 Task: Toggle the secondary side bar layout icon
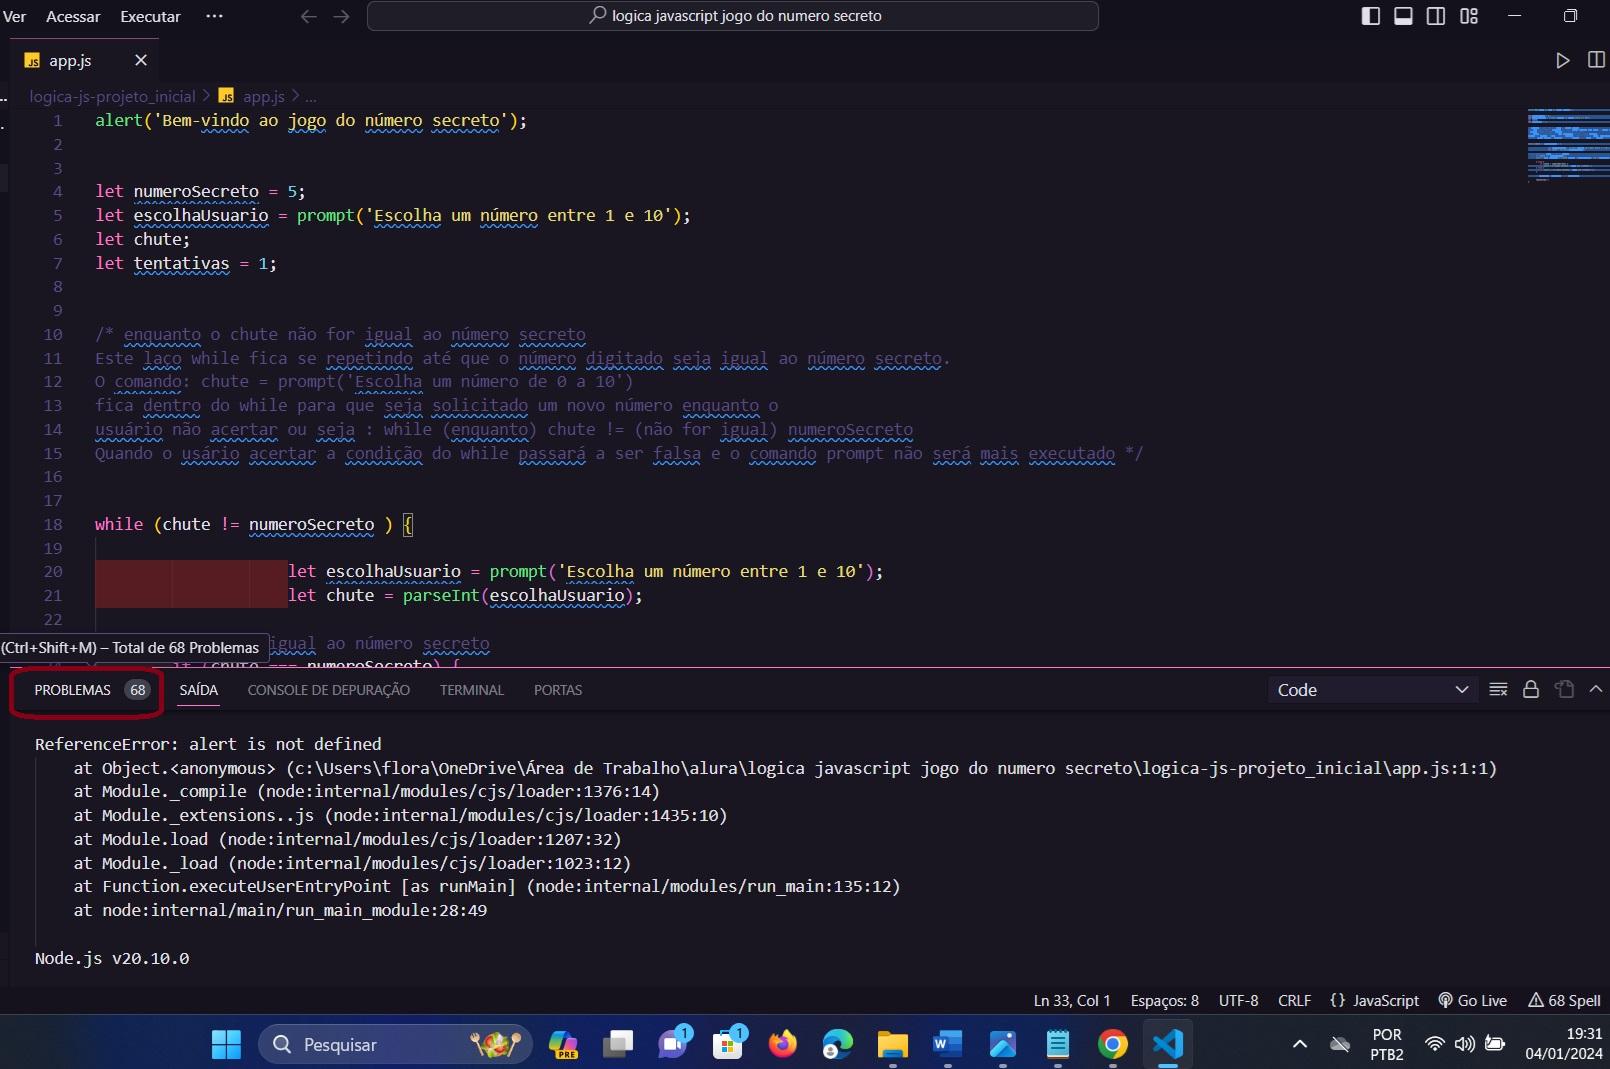click(1436, 16)
